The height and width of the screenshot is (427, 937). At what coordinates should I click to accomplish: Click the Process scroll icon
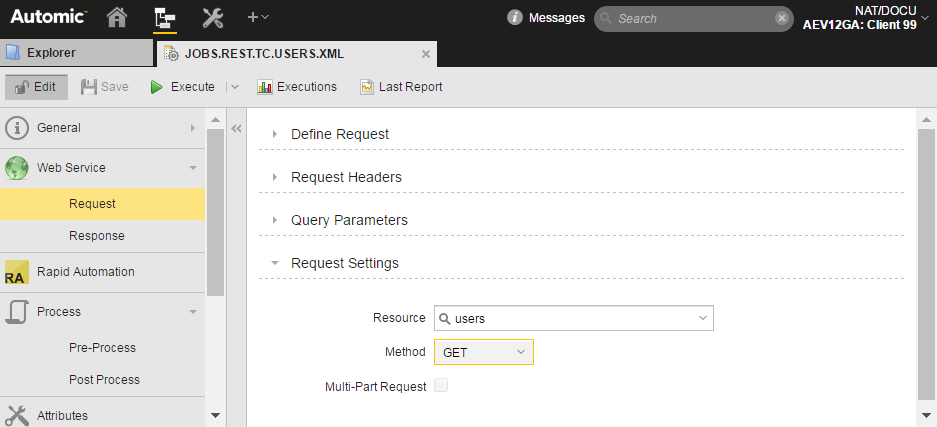pyautogui.click(x=17, y=312)
